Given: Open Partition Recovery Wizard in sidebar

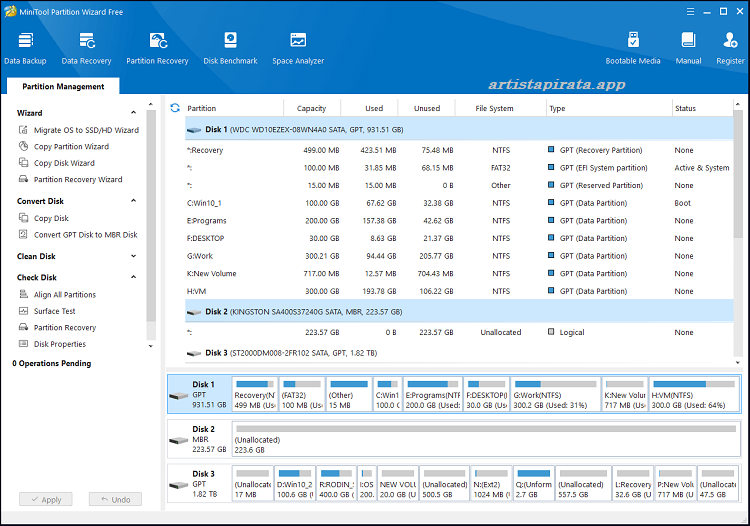Looking at the screenshot, I should (70, 179).
